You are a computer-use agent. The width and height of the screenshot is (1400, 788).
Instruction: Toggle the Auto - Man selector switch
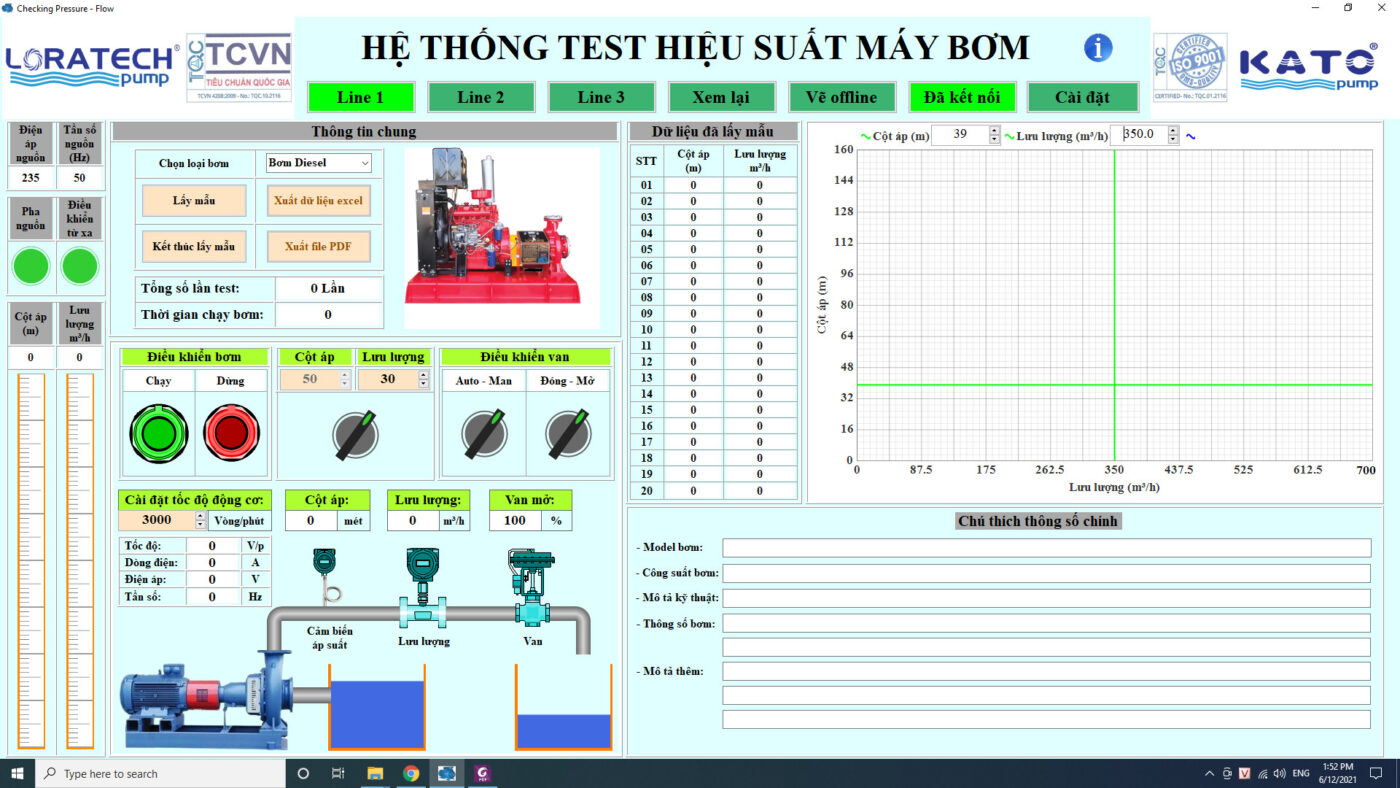pos(483,434)
